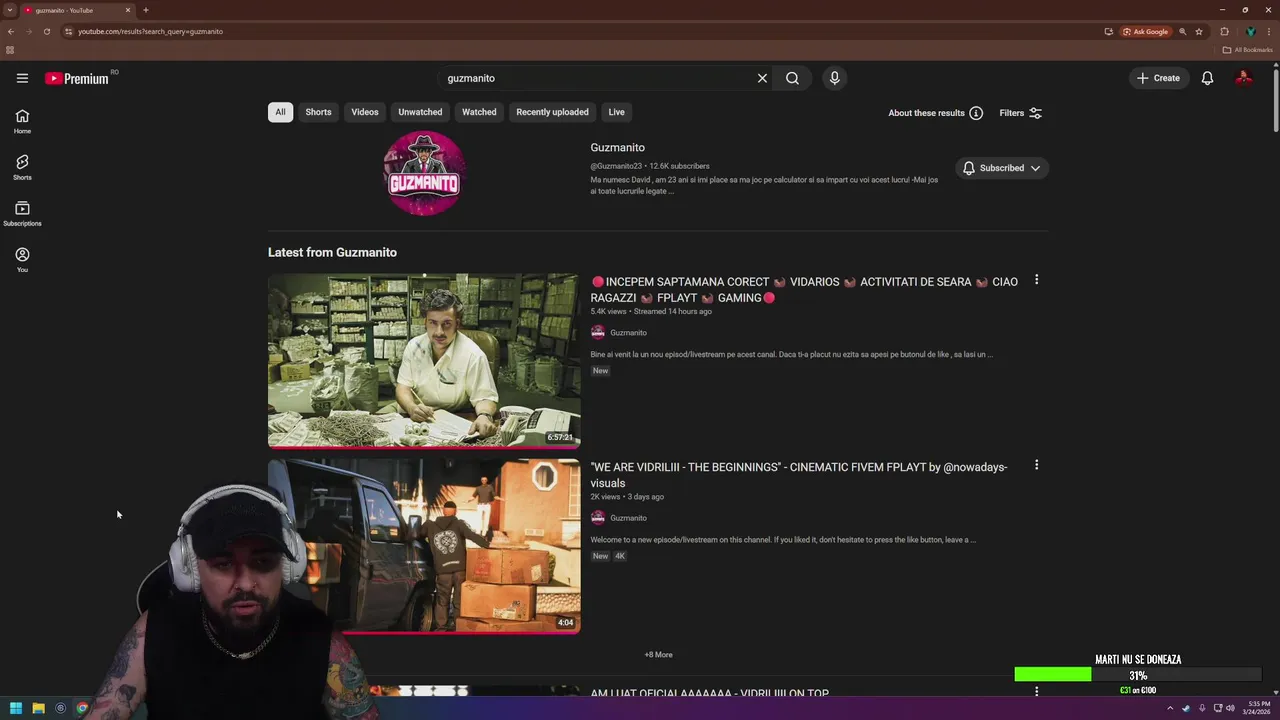Click the Steam tray icon
This screenshot has width=1280, height=720.
pos(1186,708)
